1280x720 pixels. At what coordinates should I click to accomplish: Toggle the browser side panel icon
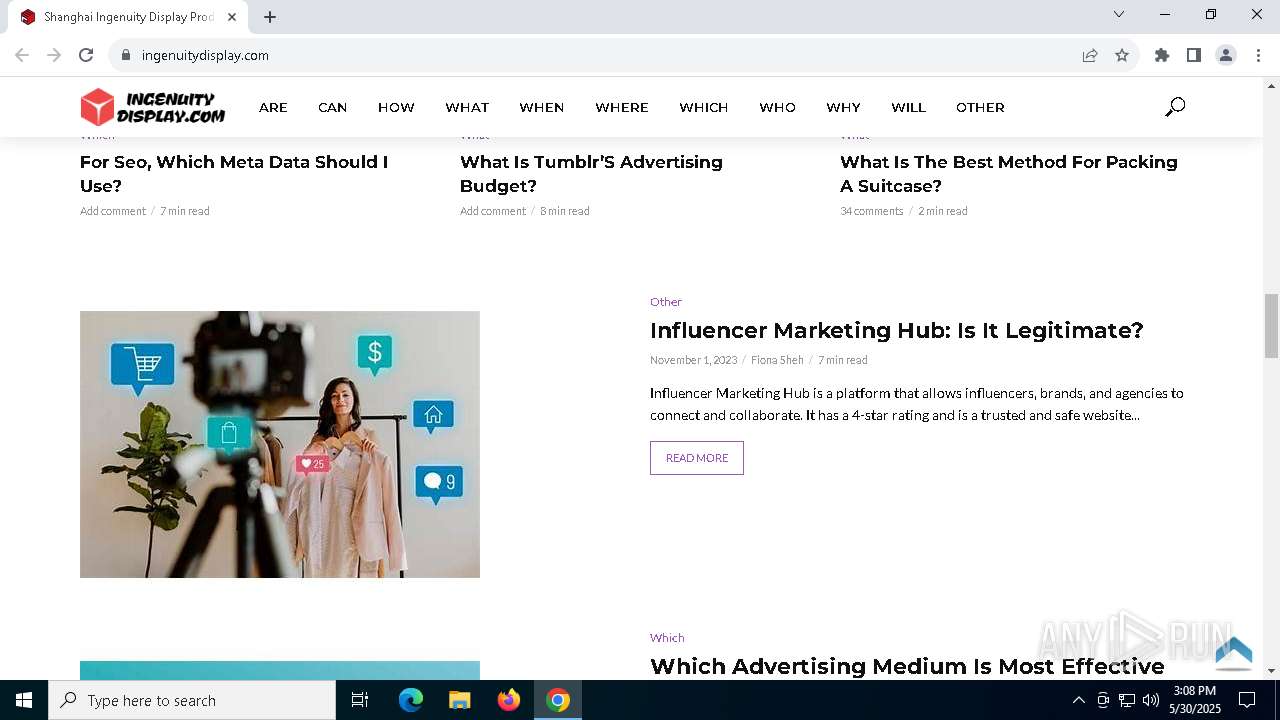[1194, 55]
